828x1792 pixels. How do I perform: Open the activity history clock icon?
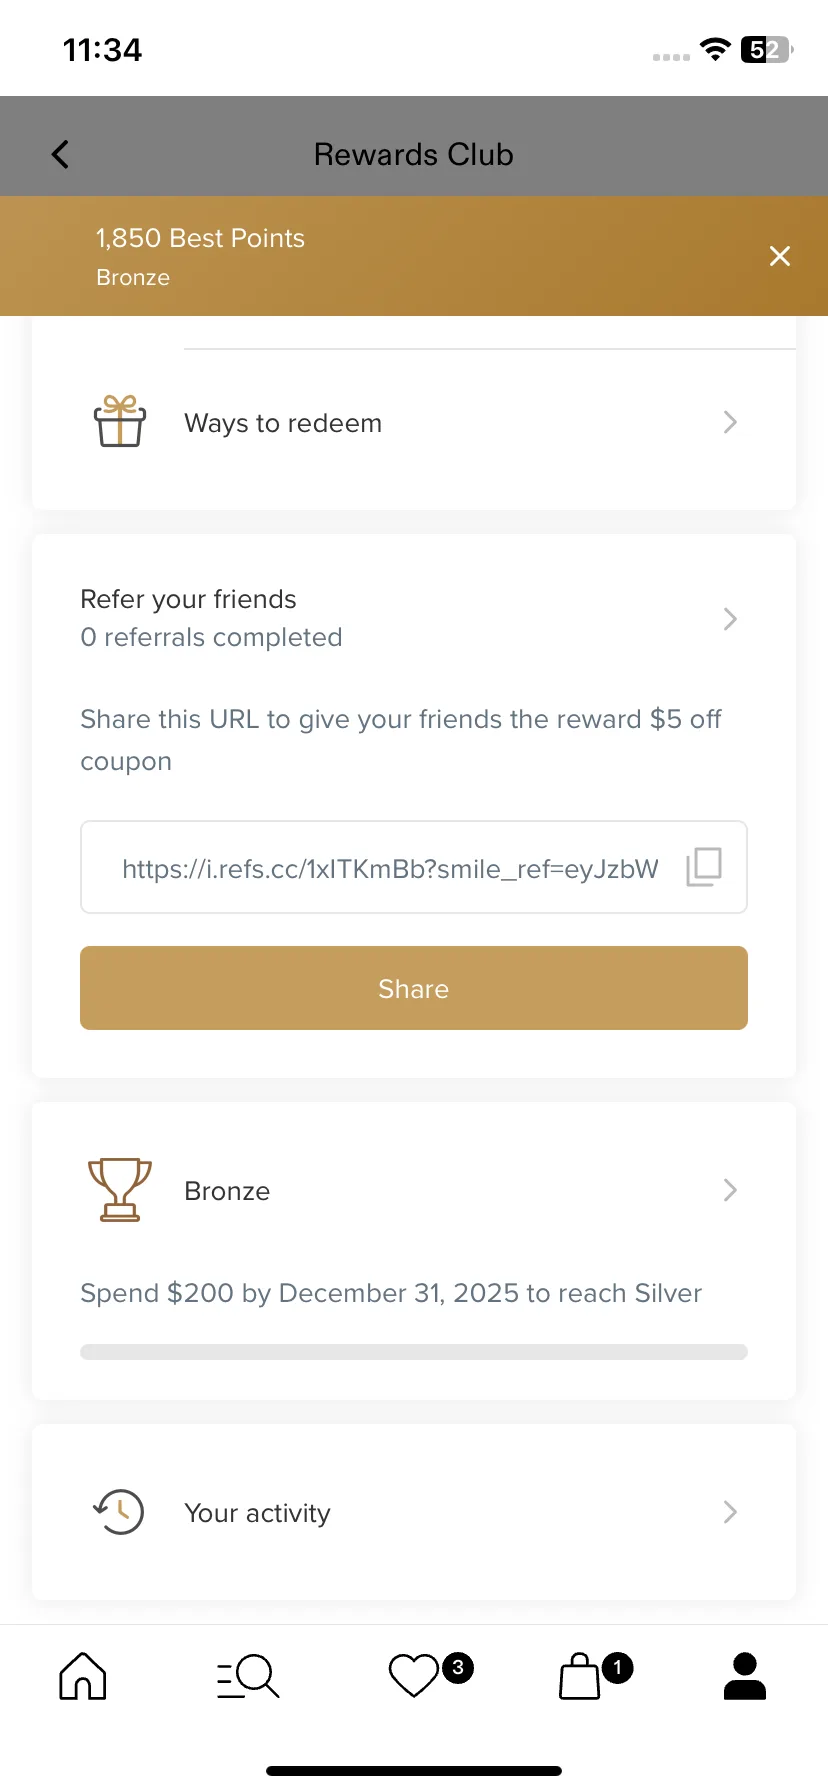(119, 1512)
